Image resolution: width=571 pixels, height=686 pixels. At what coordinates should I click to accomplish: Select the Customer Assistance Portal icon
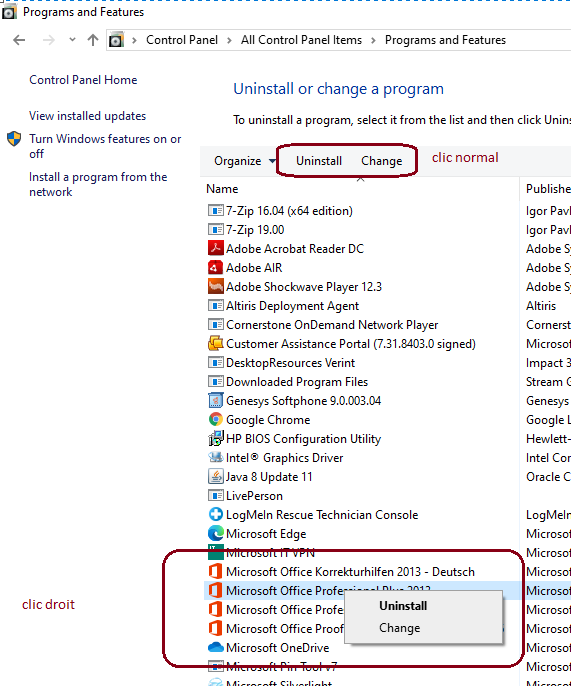(215, 343)
